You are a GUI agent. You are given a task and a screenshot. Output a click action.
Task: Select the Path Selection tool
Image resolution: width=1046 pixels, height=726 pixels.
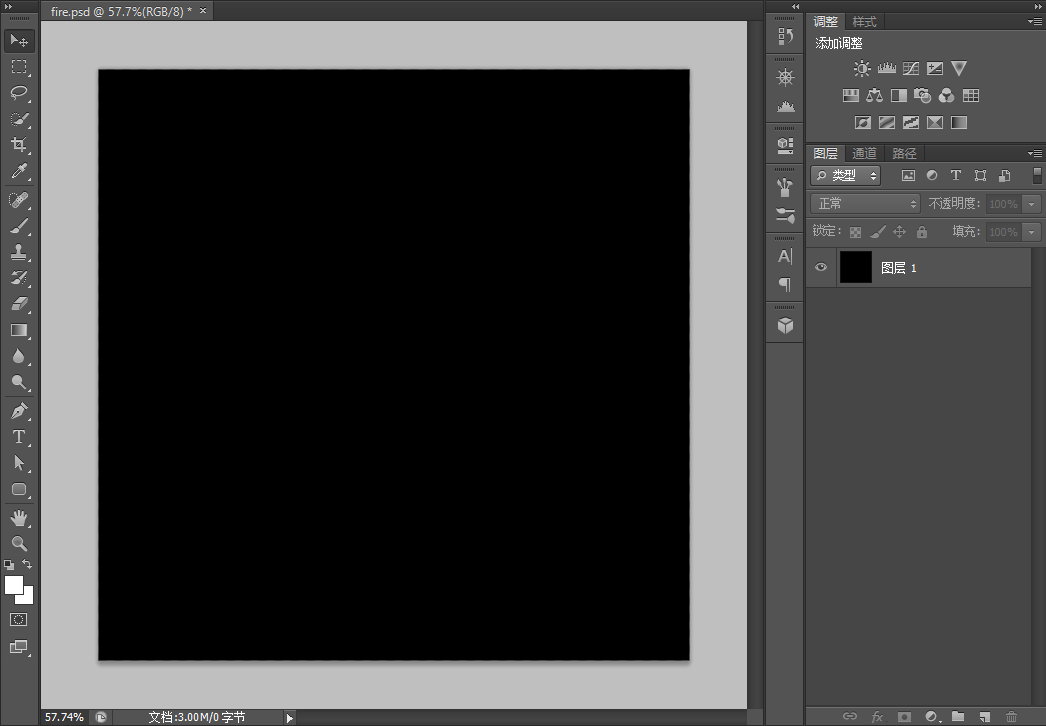pyautogui.click(x=19, y=463)
